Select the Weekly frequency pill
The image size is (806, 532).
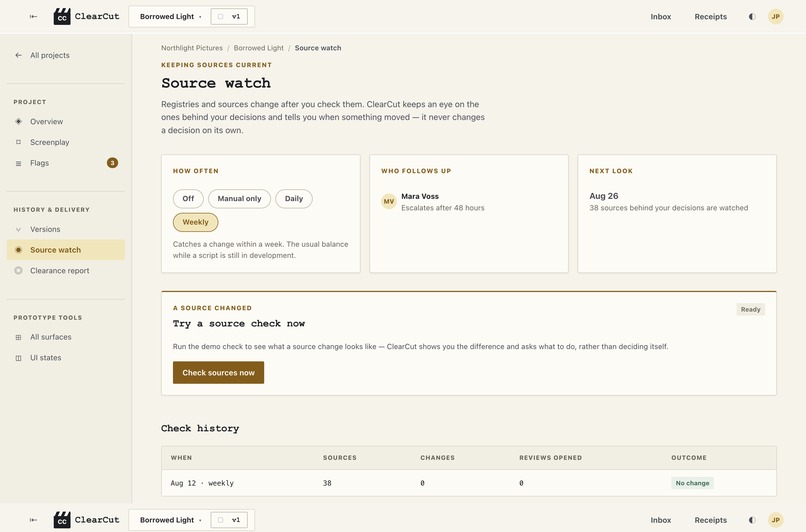pos(195,222)
